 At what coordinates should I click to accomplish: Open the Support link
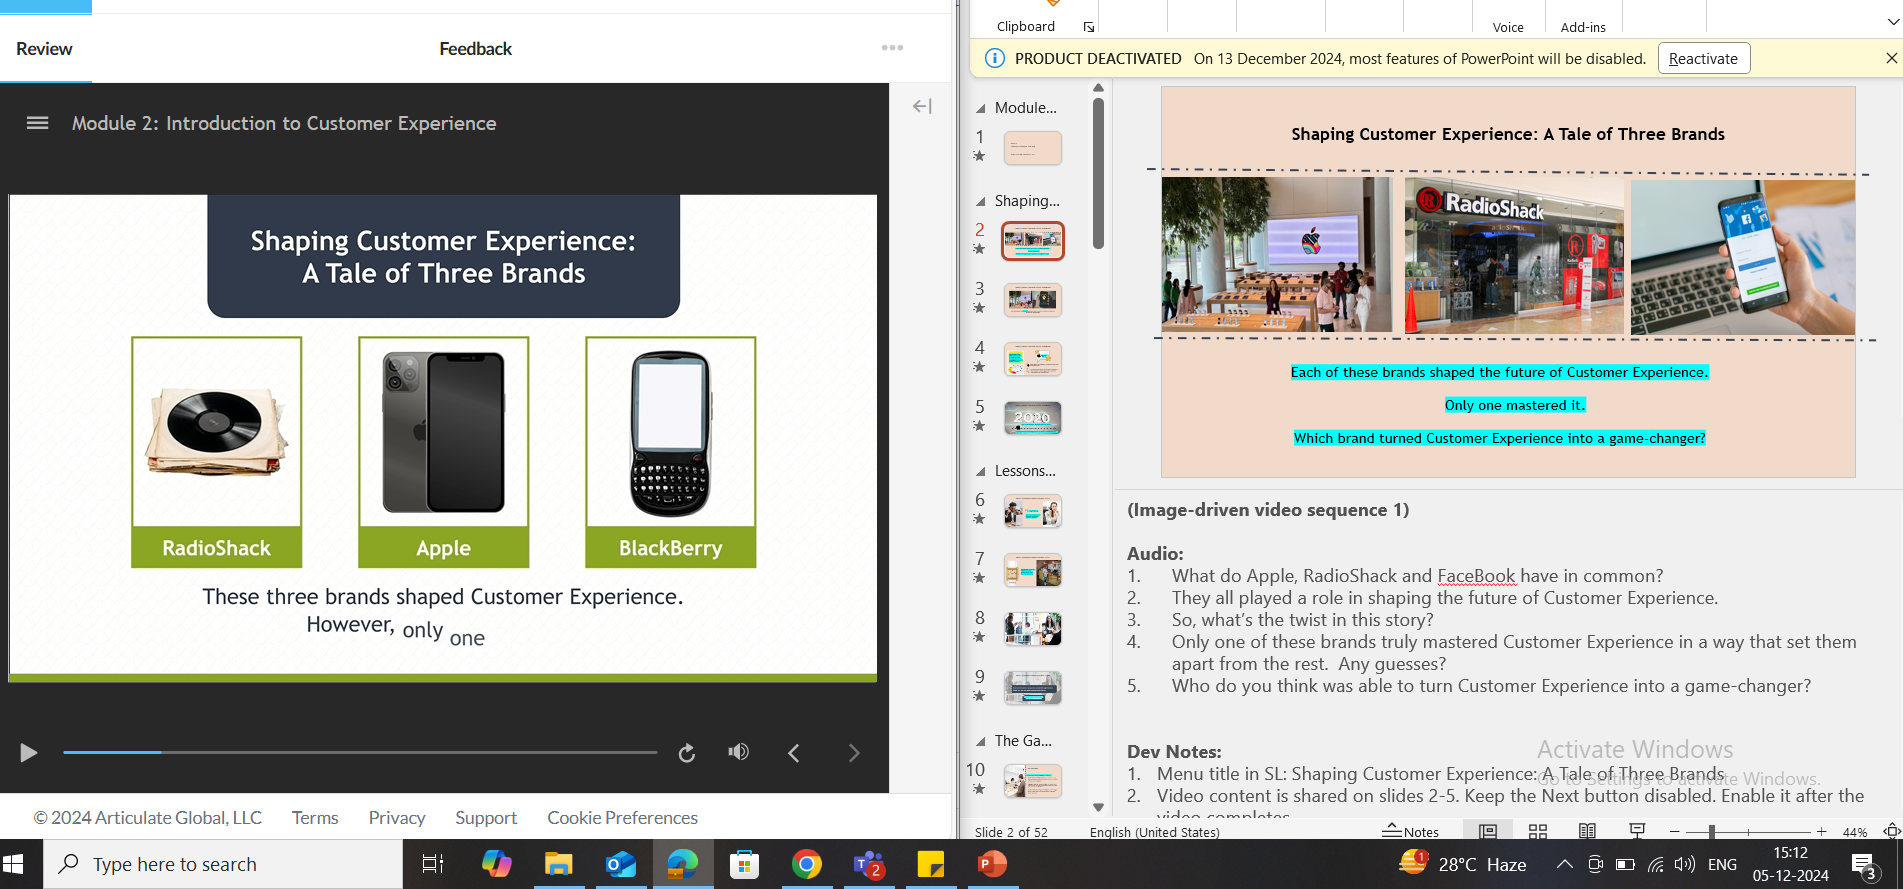(x=486, y=818)
